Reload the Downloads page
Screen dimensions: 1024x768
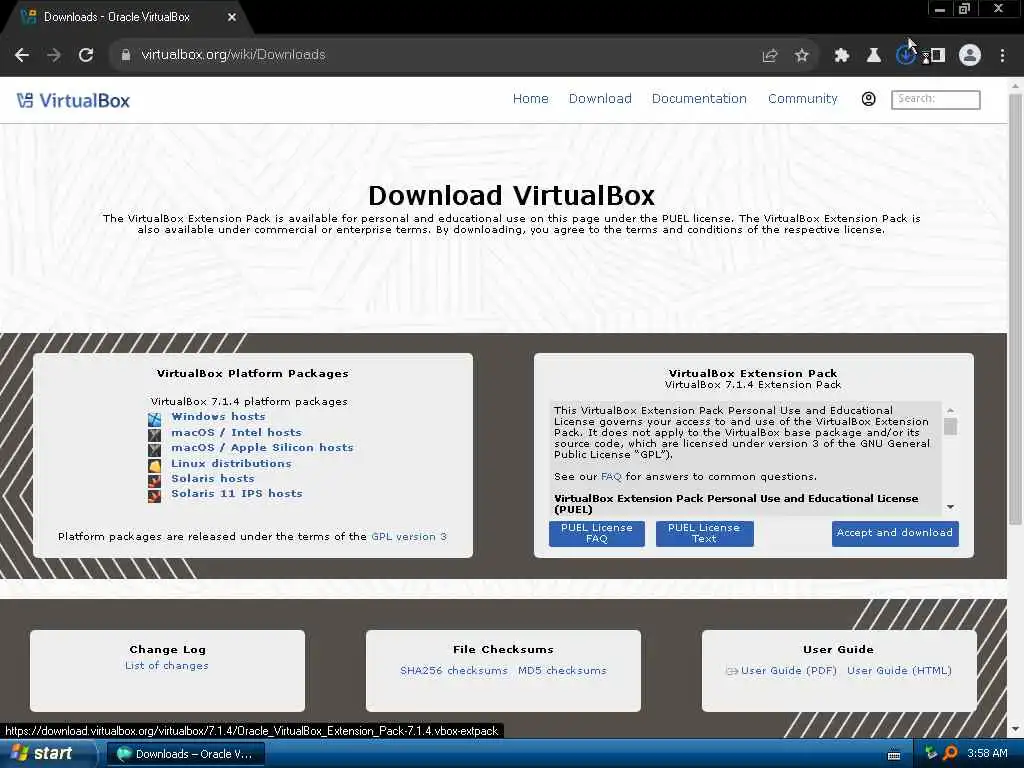coord(86,55)
